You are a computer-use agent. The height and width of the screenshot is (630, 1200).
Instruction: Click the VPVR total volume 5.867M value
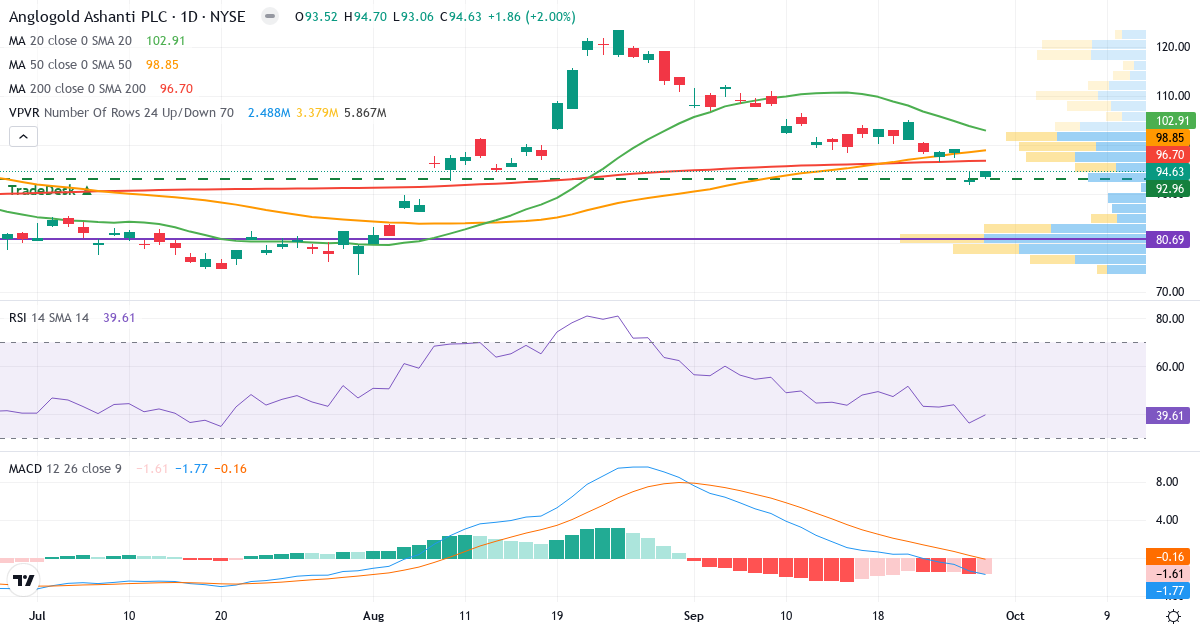[365, 113]
